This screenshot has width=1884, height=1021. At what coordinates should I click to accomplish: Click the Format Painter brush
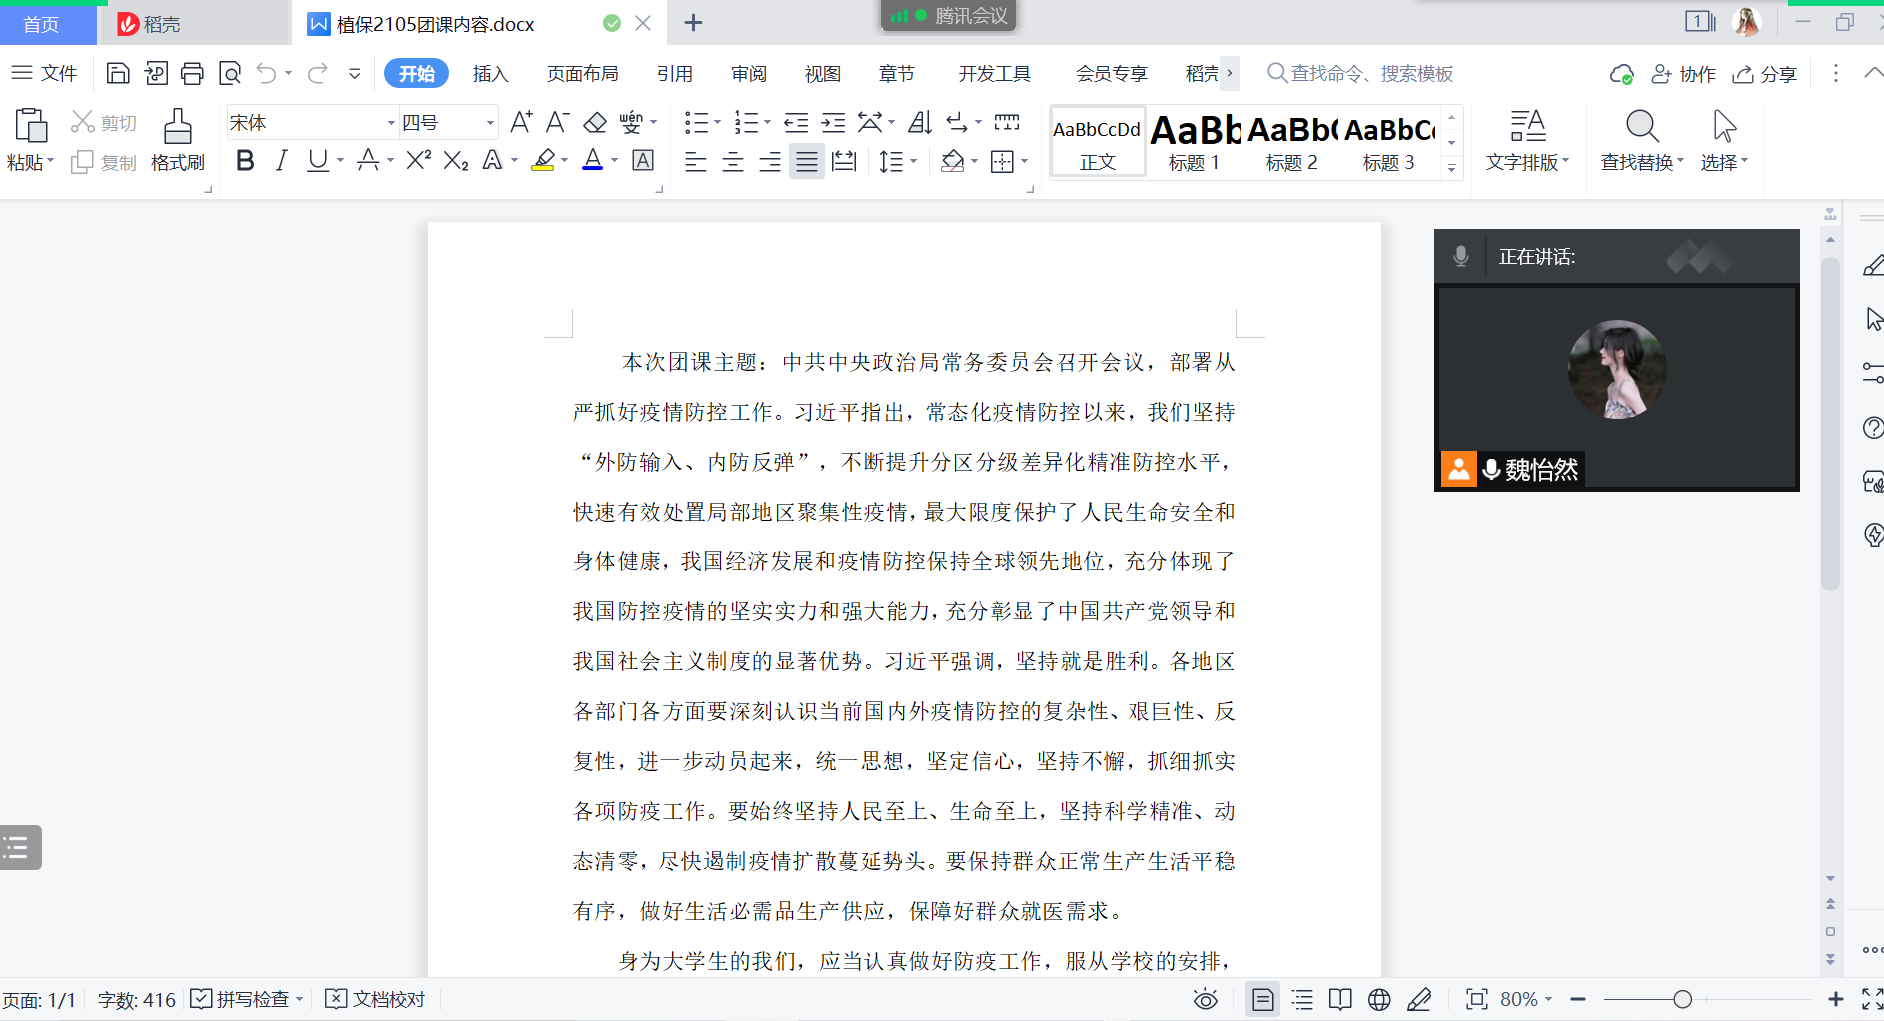pos(178,126)
